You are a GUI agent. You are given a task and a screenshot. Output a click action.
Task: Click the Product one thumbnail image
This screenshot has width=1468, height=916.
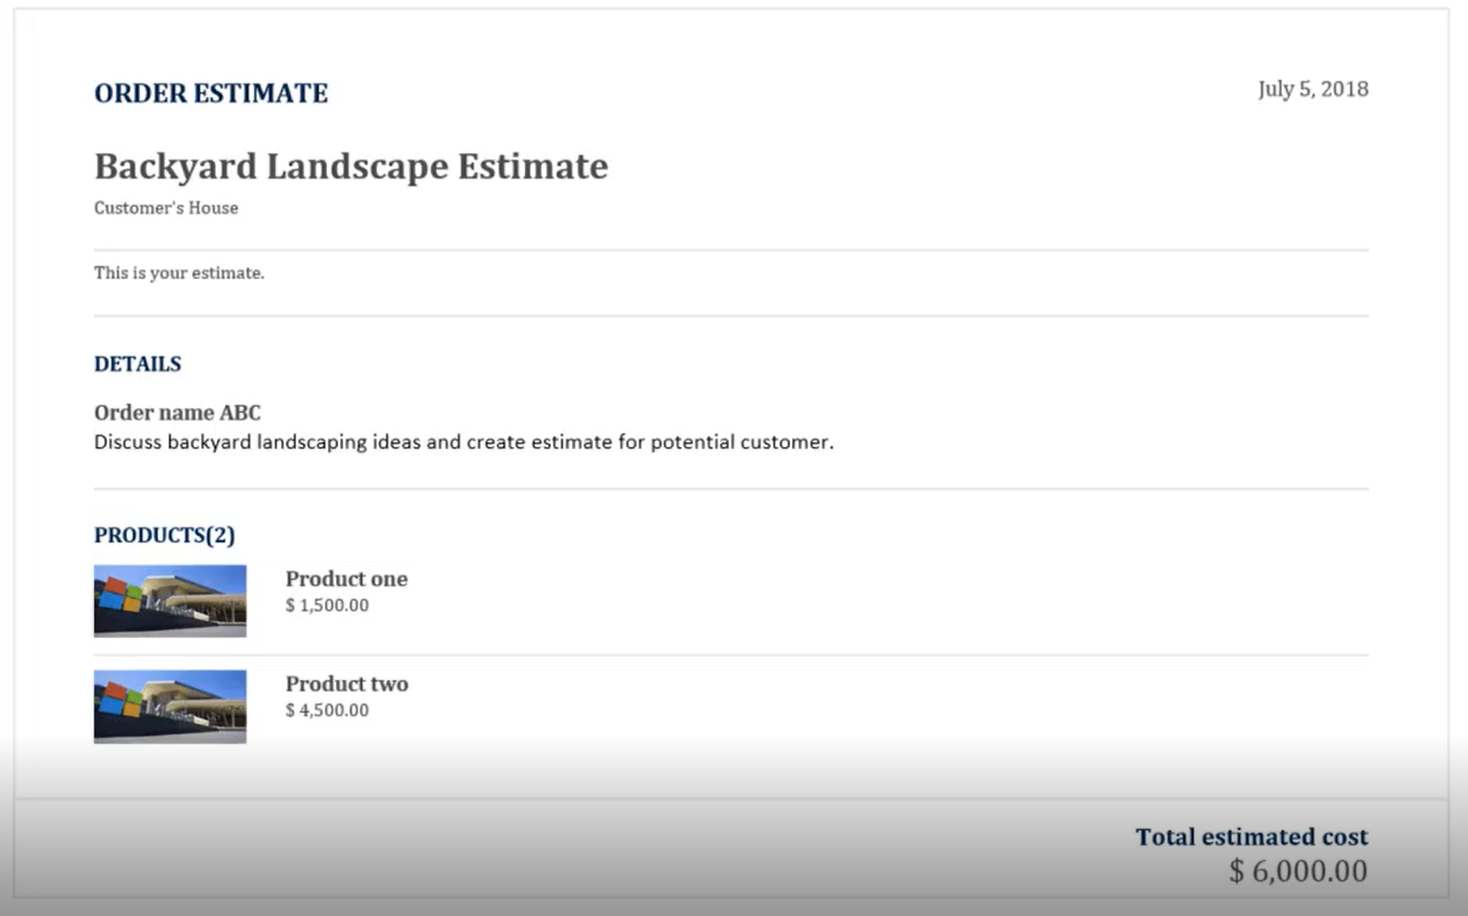pos(170,601)
